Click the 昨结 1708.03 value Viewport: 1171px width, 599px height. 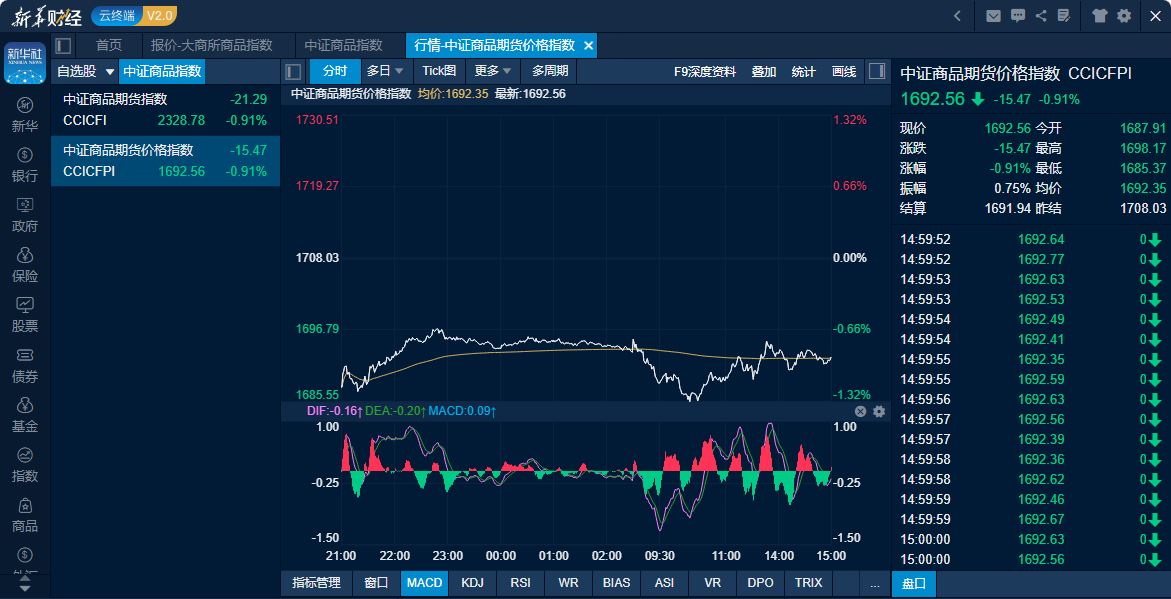click(x=1143, y=208)
